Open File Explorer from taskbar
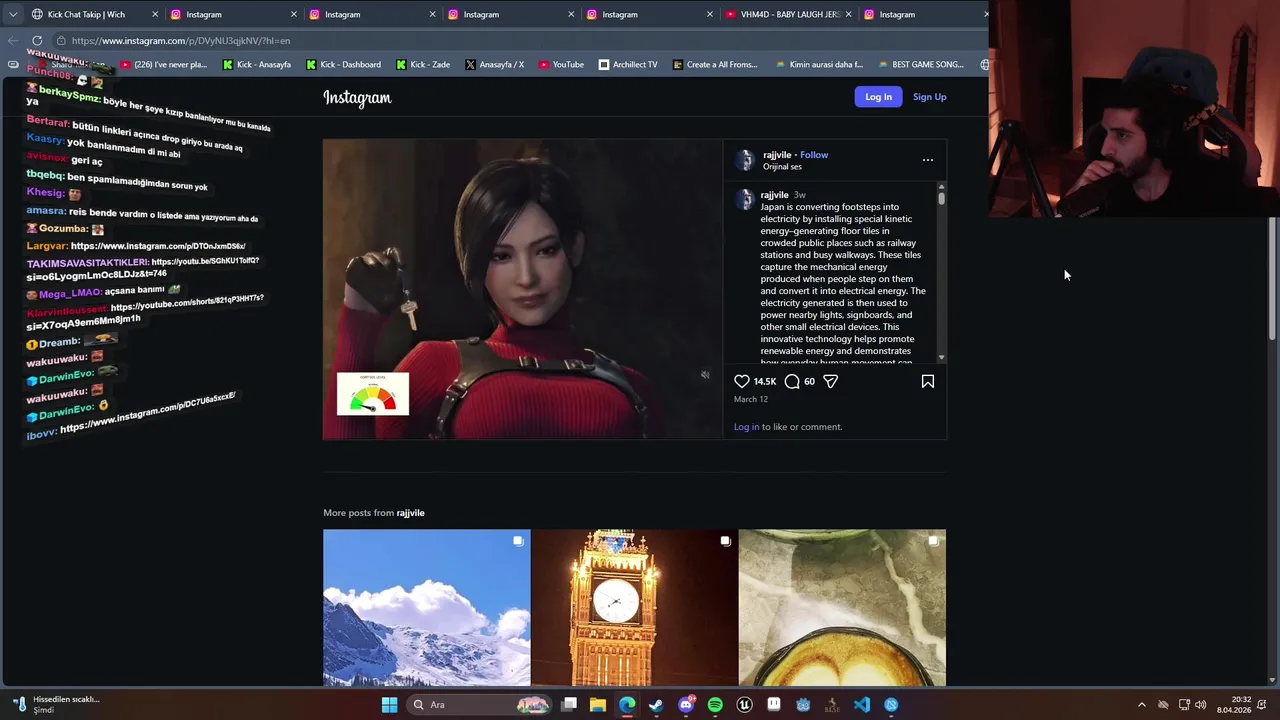Screen dimensions: 1280x720 point(598,705)
